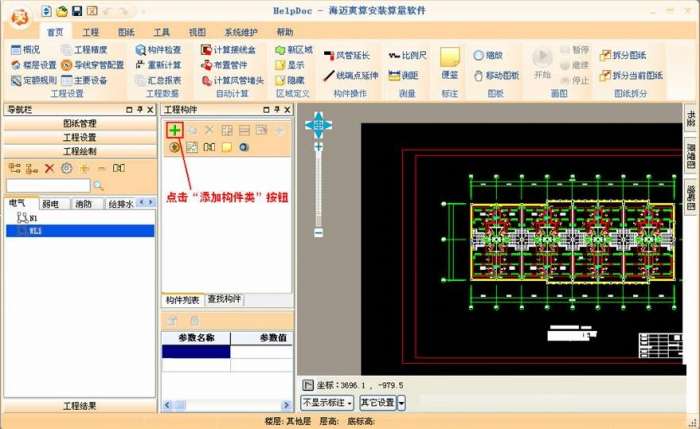
Task: Click right arrow of parameter table scrollbar
Action: (x=286, y=405)
